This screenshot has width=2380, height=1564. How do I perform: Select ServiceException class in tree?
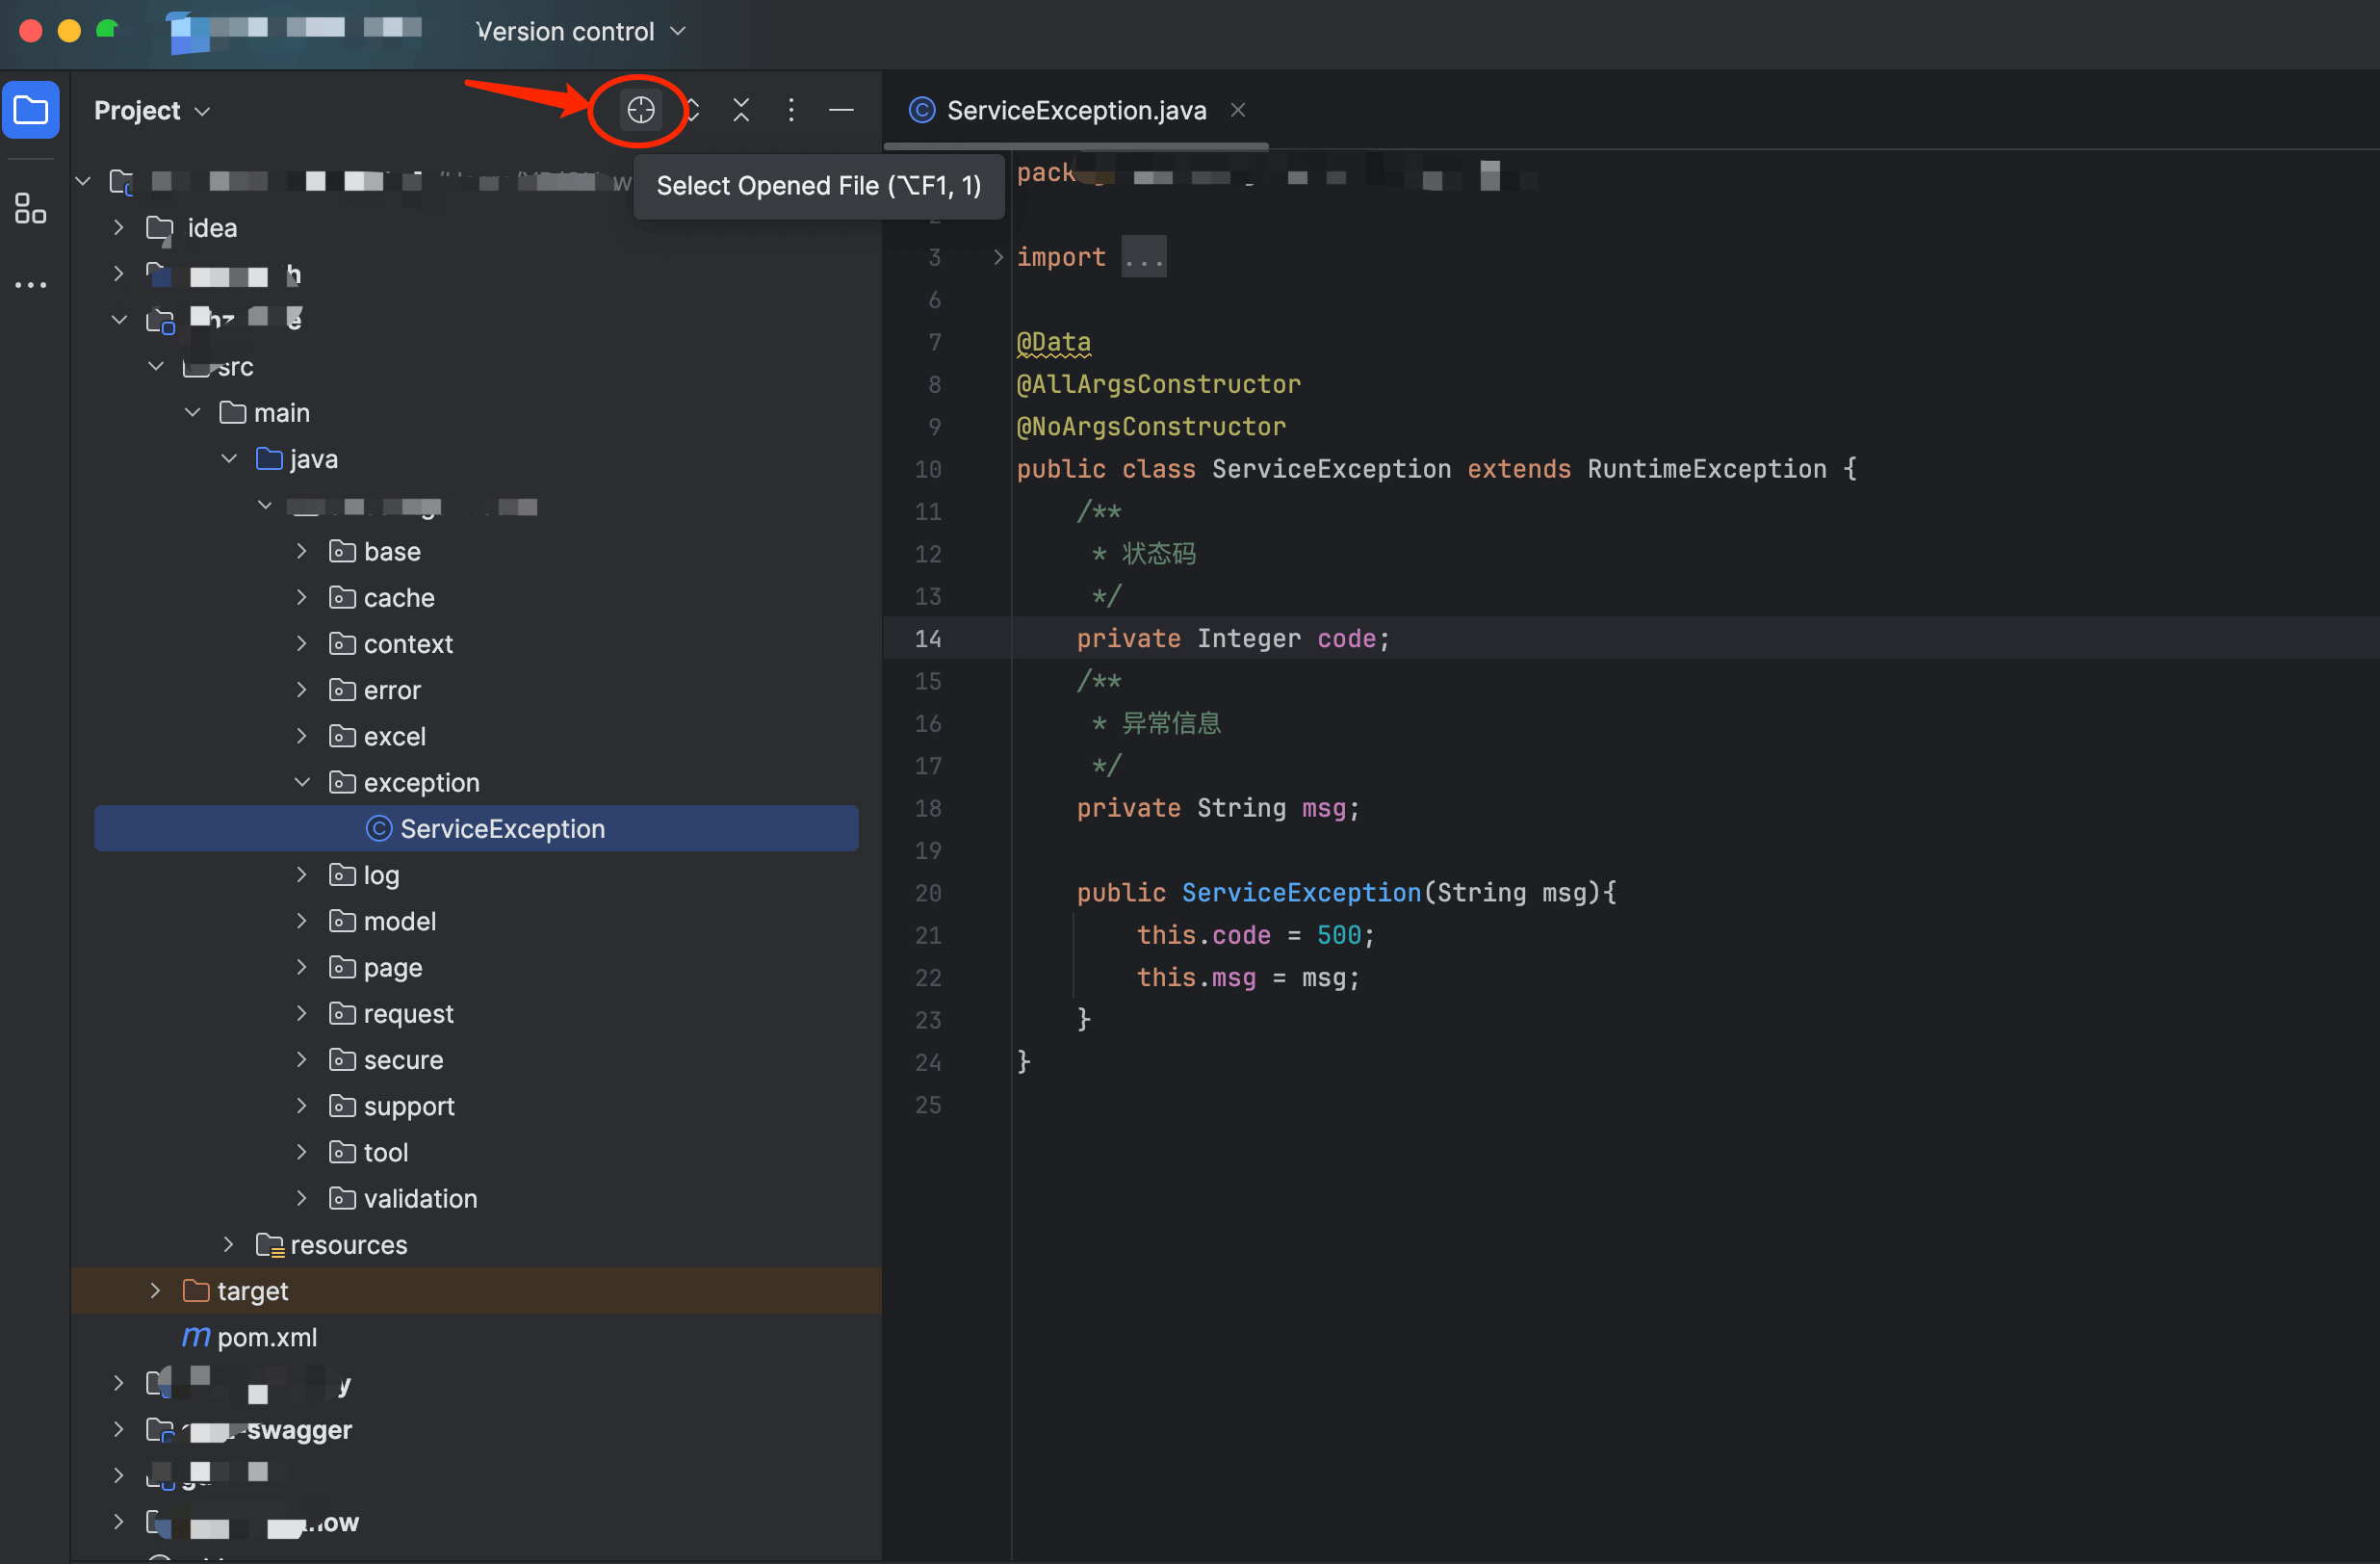point(476,829)
